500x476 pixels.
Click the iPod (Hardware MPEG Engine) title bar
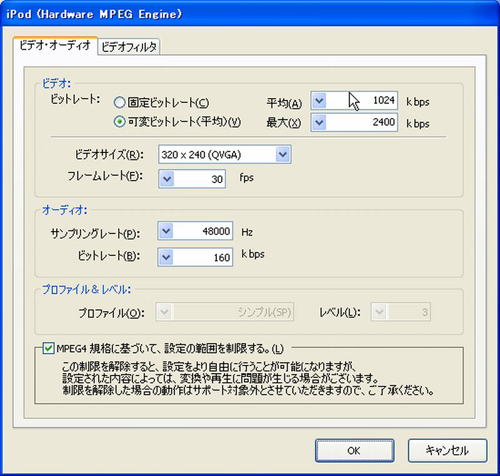click(x=250, y=14)
